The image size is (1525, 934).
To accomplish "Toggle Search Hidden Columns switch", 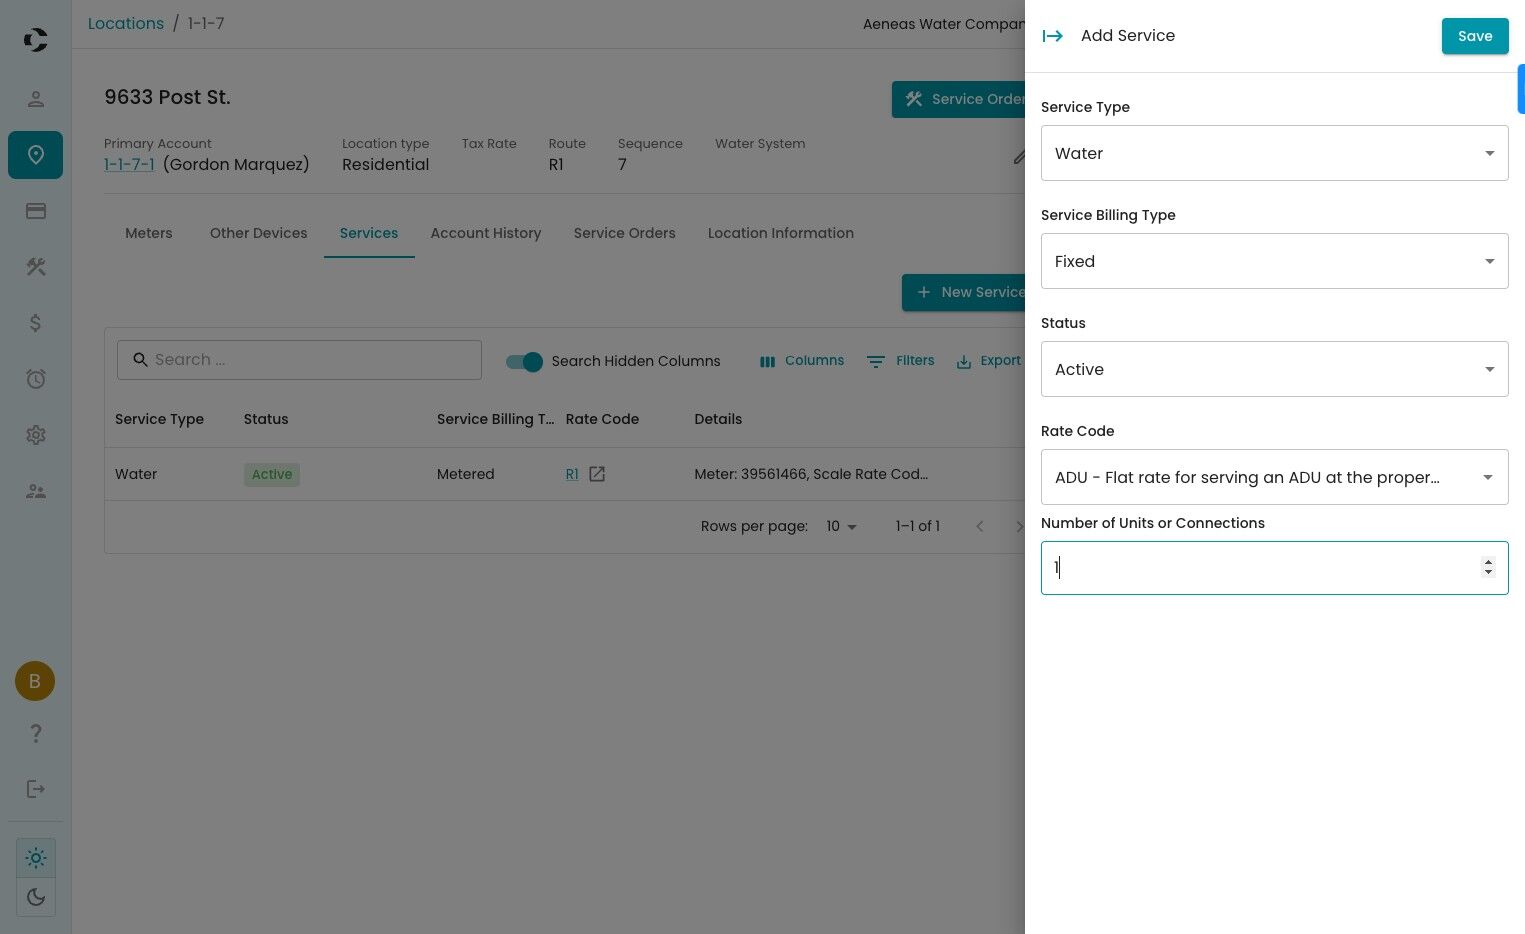I will [524, 361].
